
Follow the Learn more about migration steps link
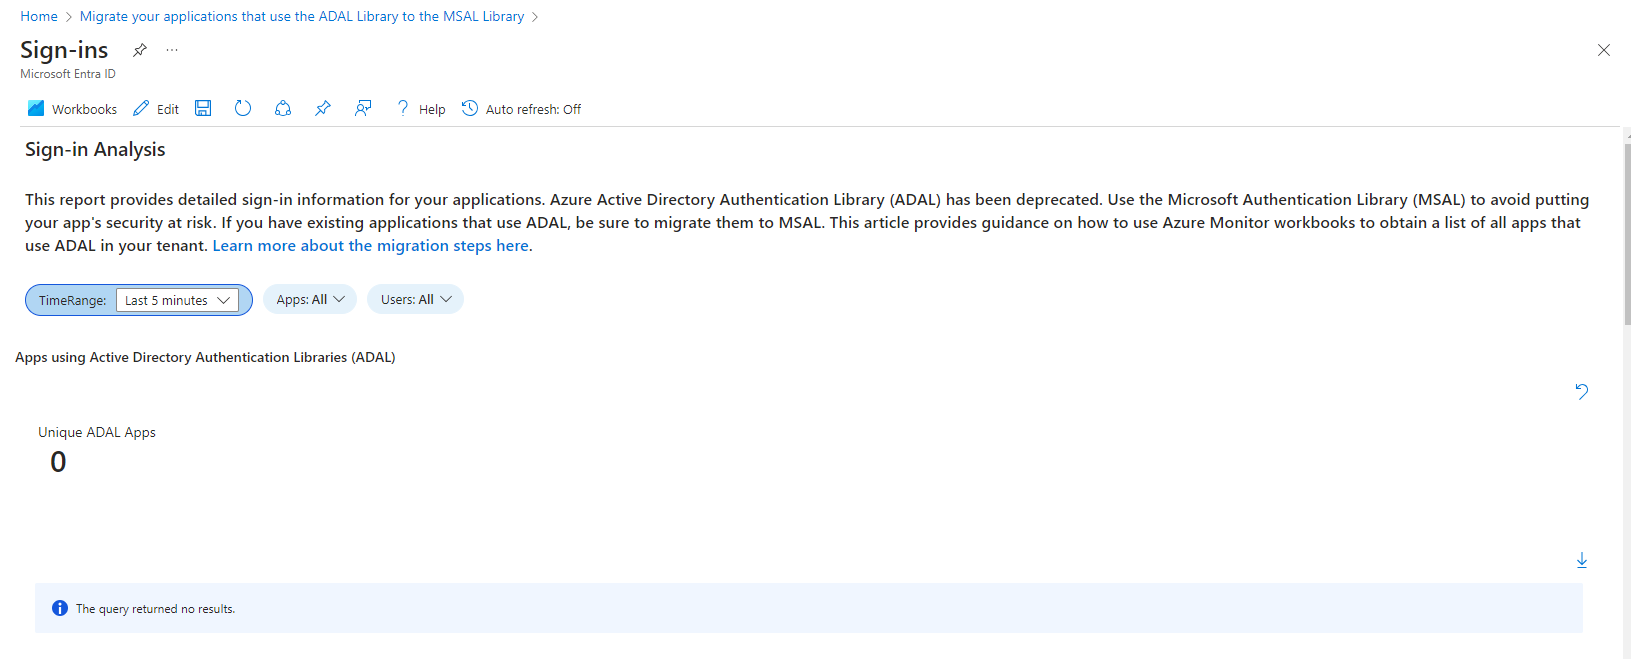click(x=371, y=246)
